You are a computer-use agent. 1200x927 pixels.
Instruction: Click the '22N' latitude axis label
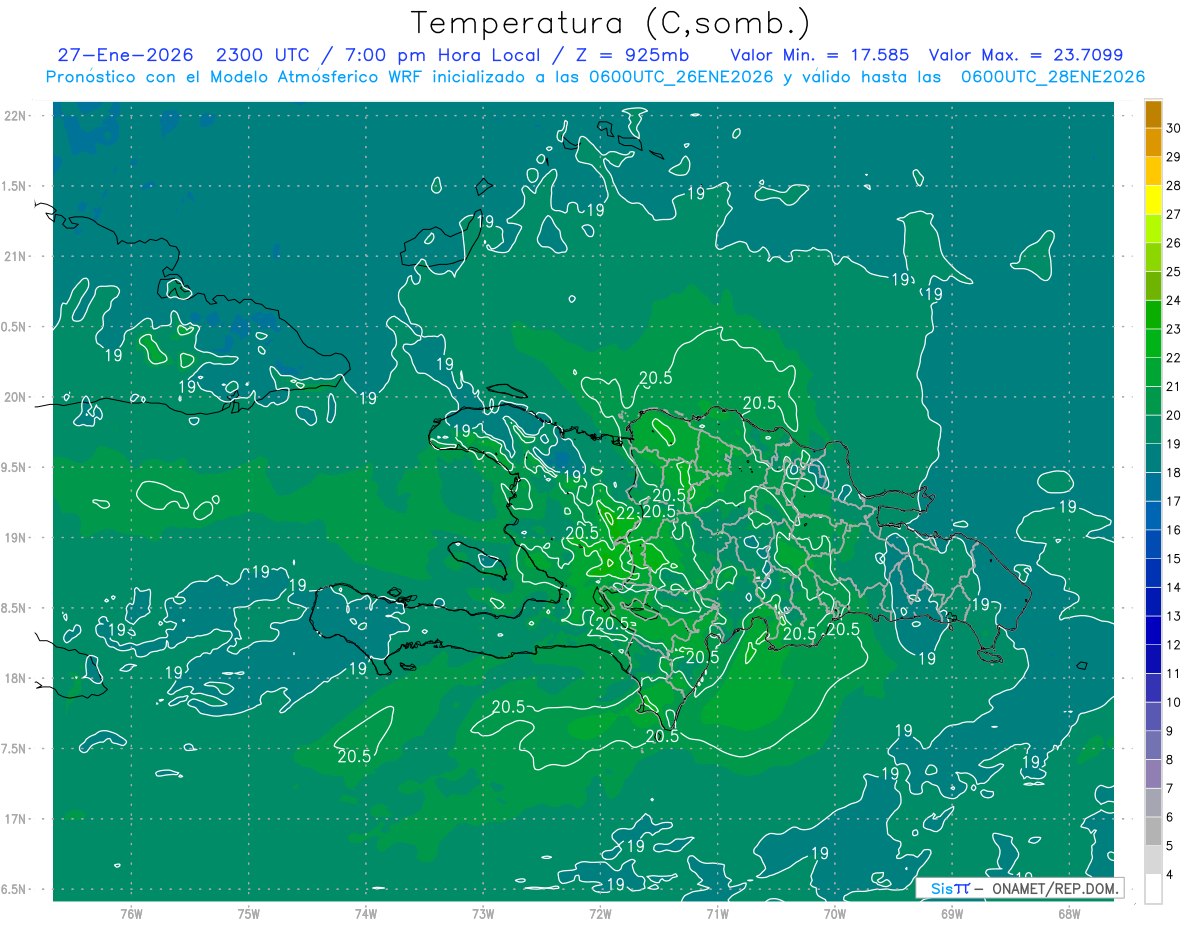pos(16,116)
